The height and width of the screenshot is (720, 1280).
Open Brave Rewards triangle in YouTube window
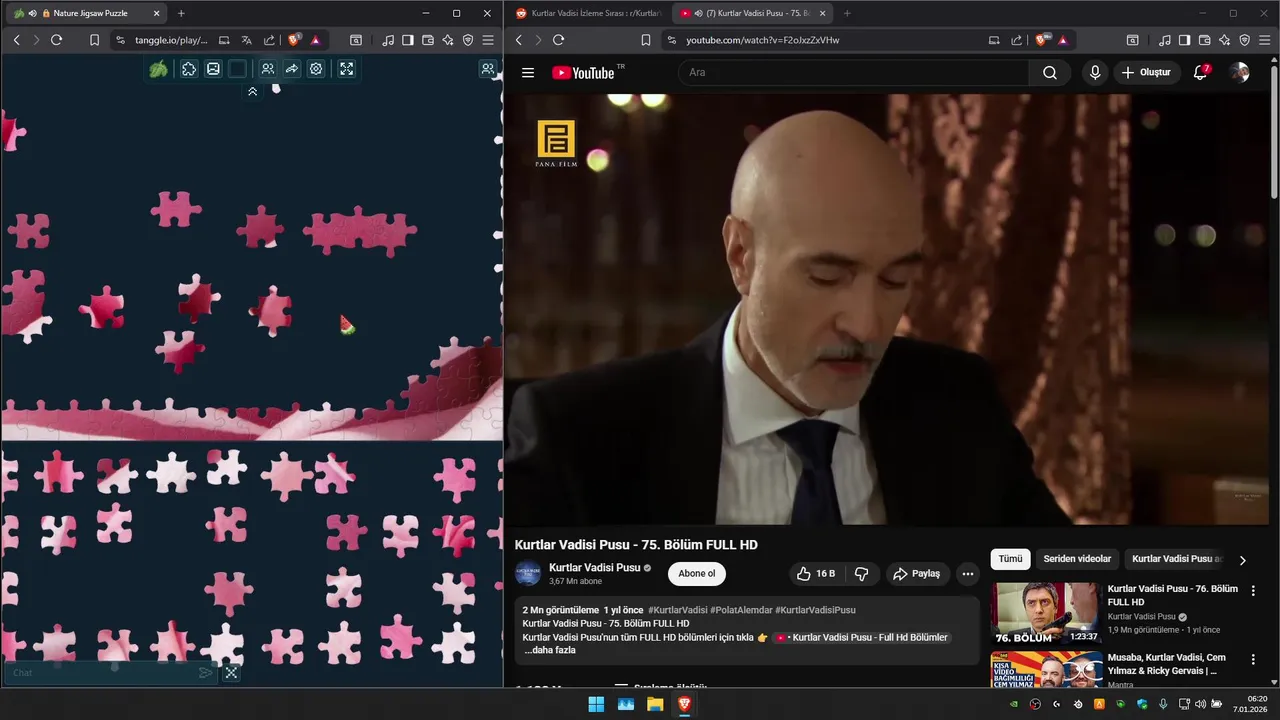1062,40
